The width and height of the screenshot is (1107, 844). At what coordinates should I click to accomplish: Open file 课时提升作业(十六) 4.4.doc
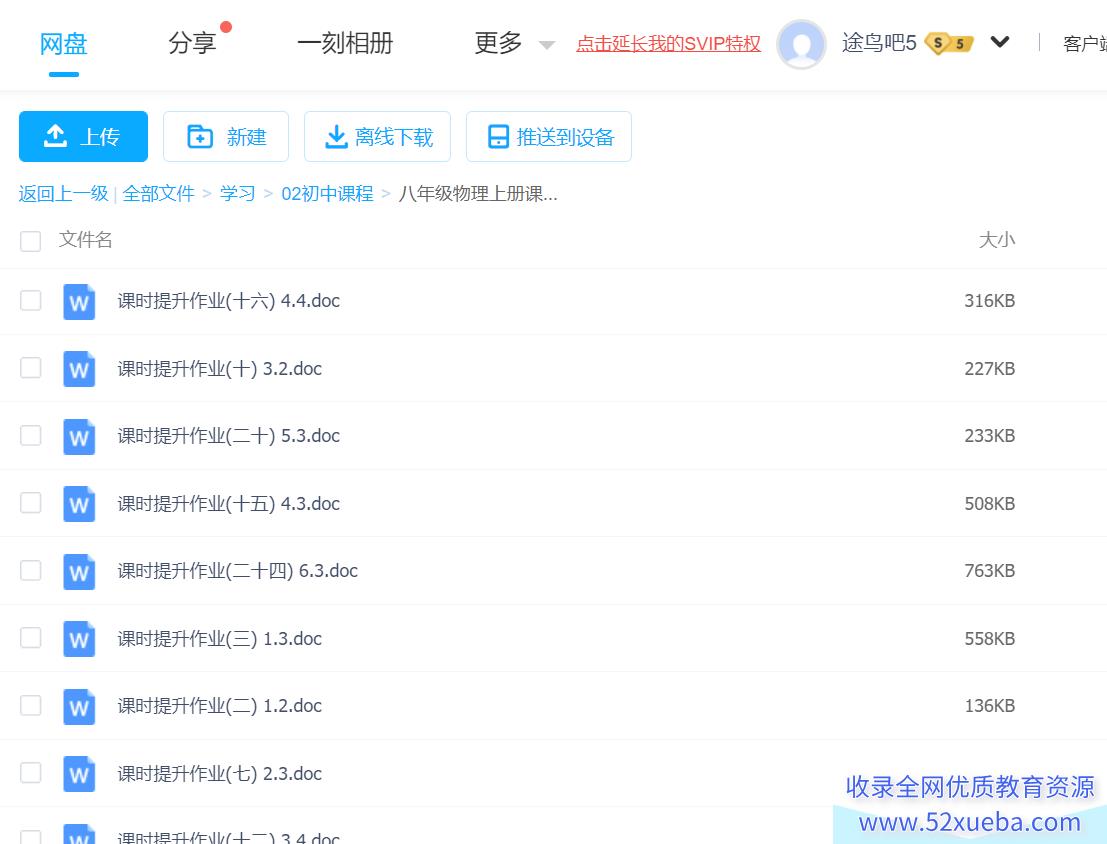coord(229,301)
